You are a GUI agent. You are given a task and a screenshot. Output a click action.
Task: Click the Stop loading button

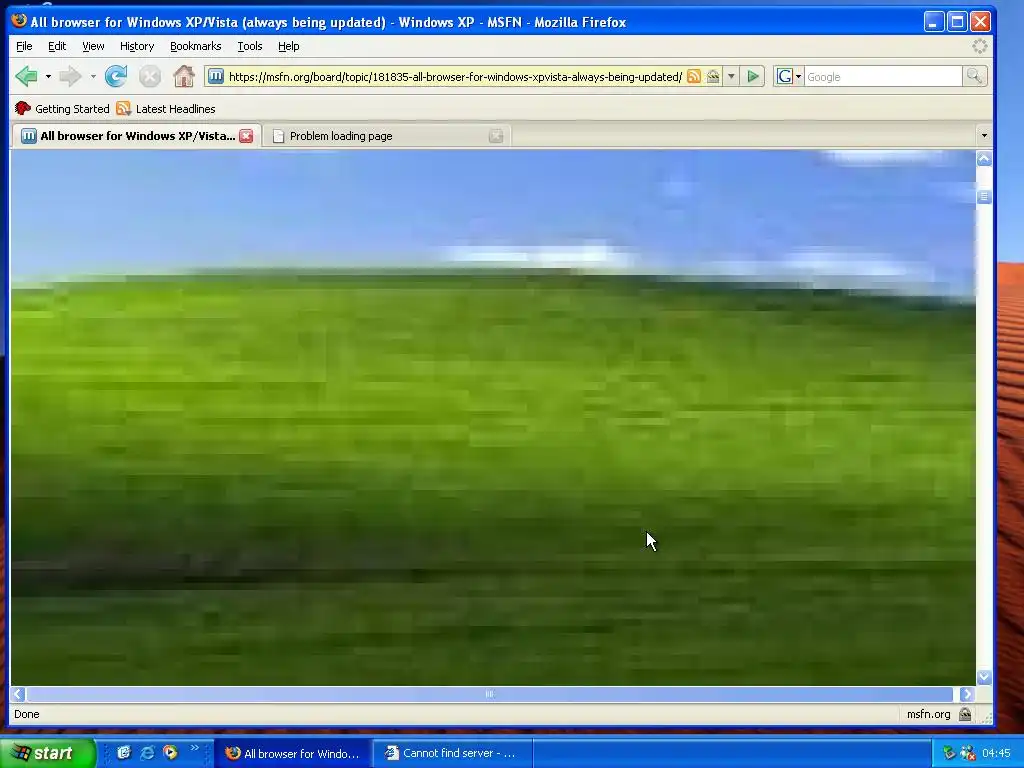[x=150, y=76]
